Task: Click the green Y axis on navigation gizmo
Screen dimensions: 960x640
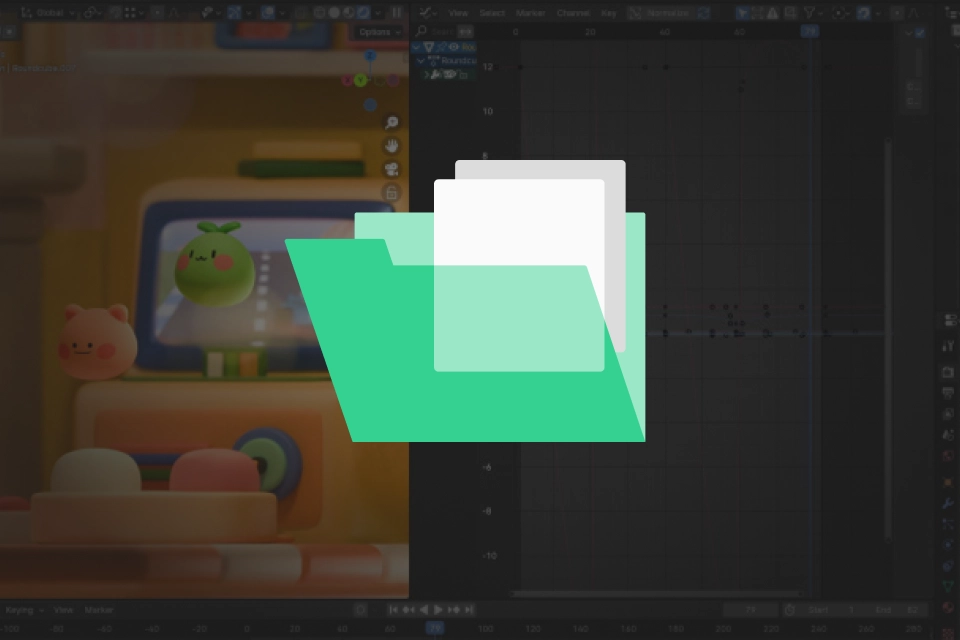Action: 361,80
